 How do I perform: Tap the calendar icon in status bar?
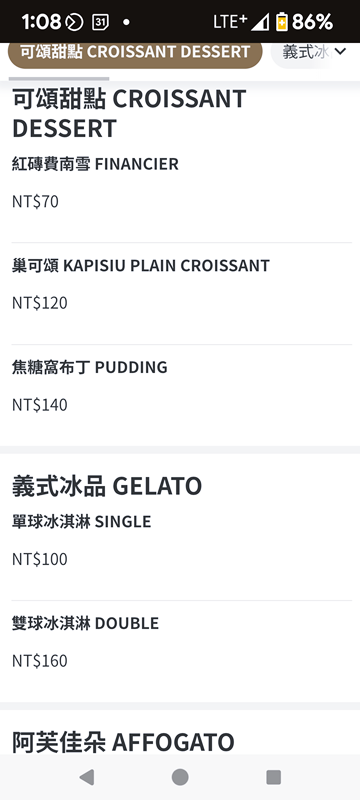tap(100, 22)
